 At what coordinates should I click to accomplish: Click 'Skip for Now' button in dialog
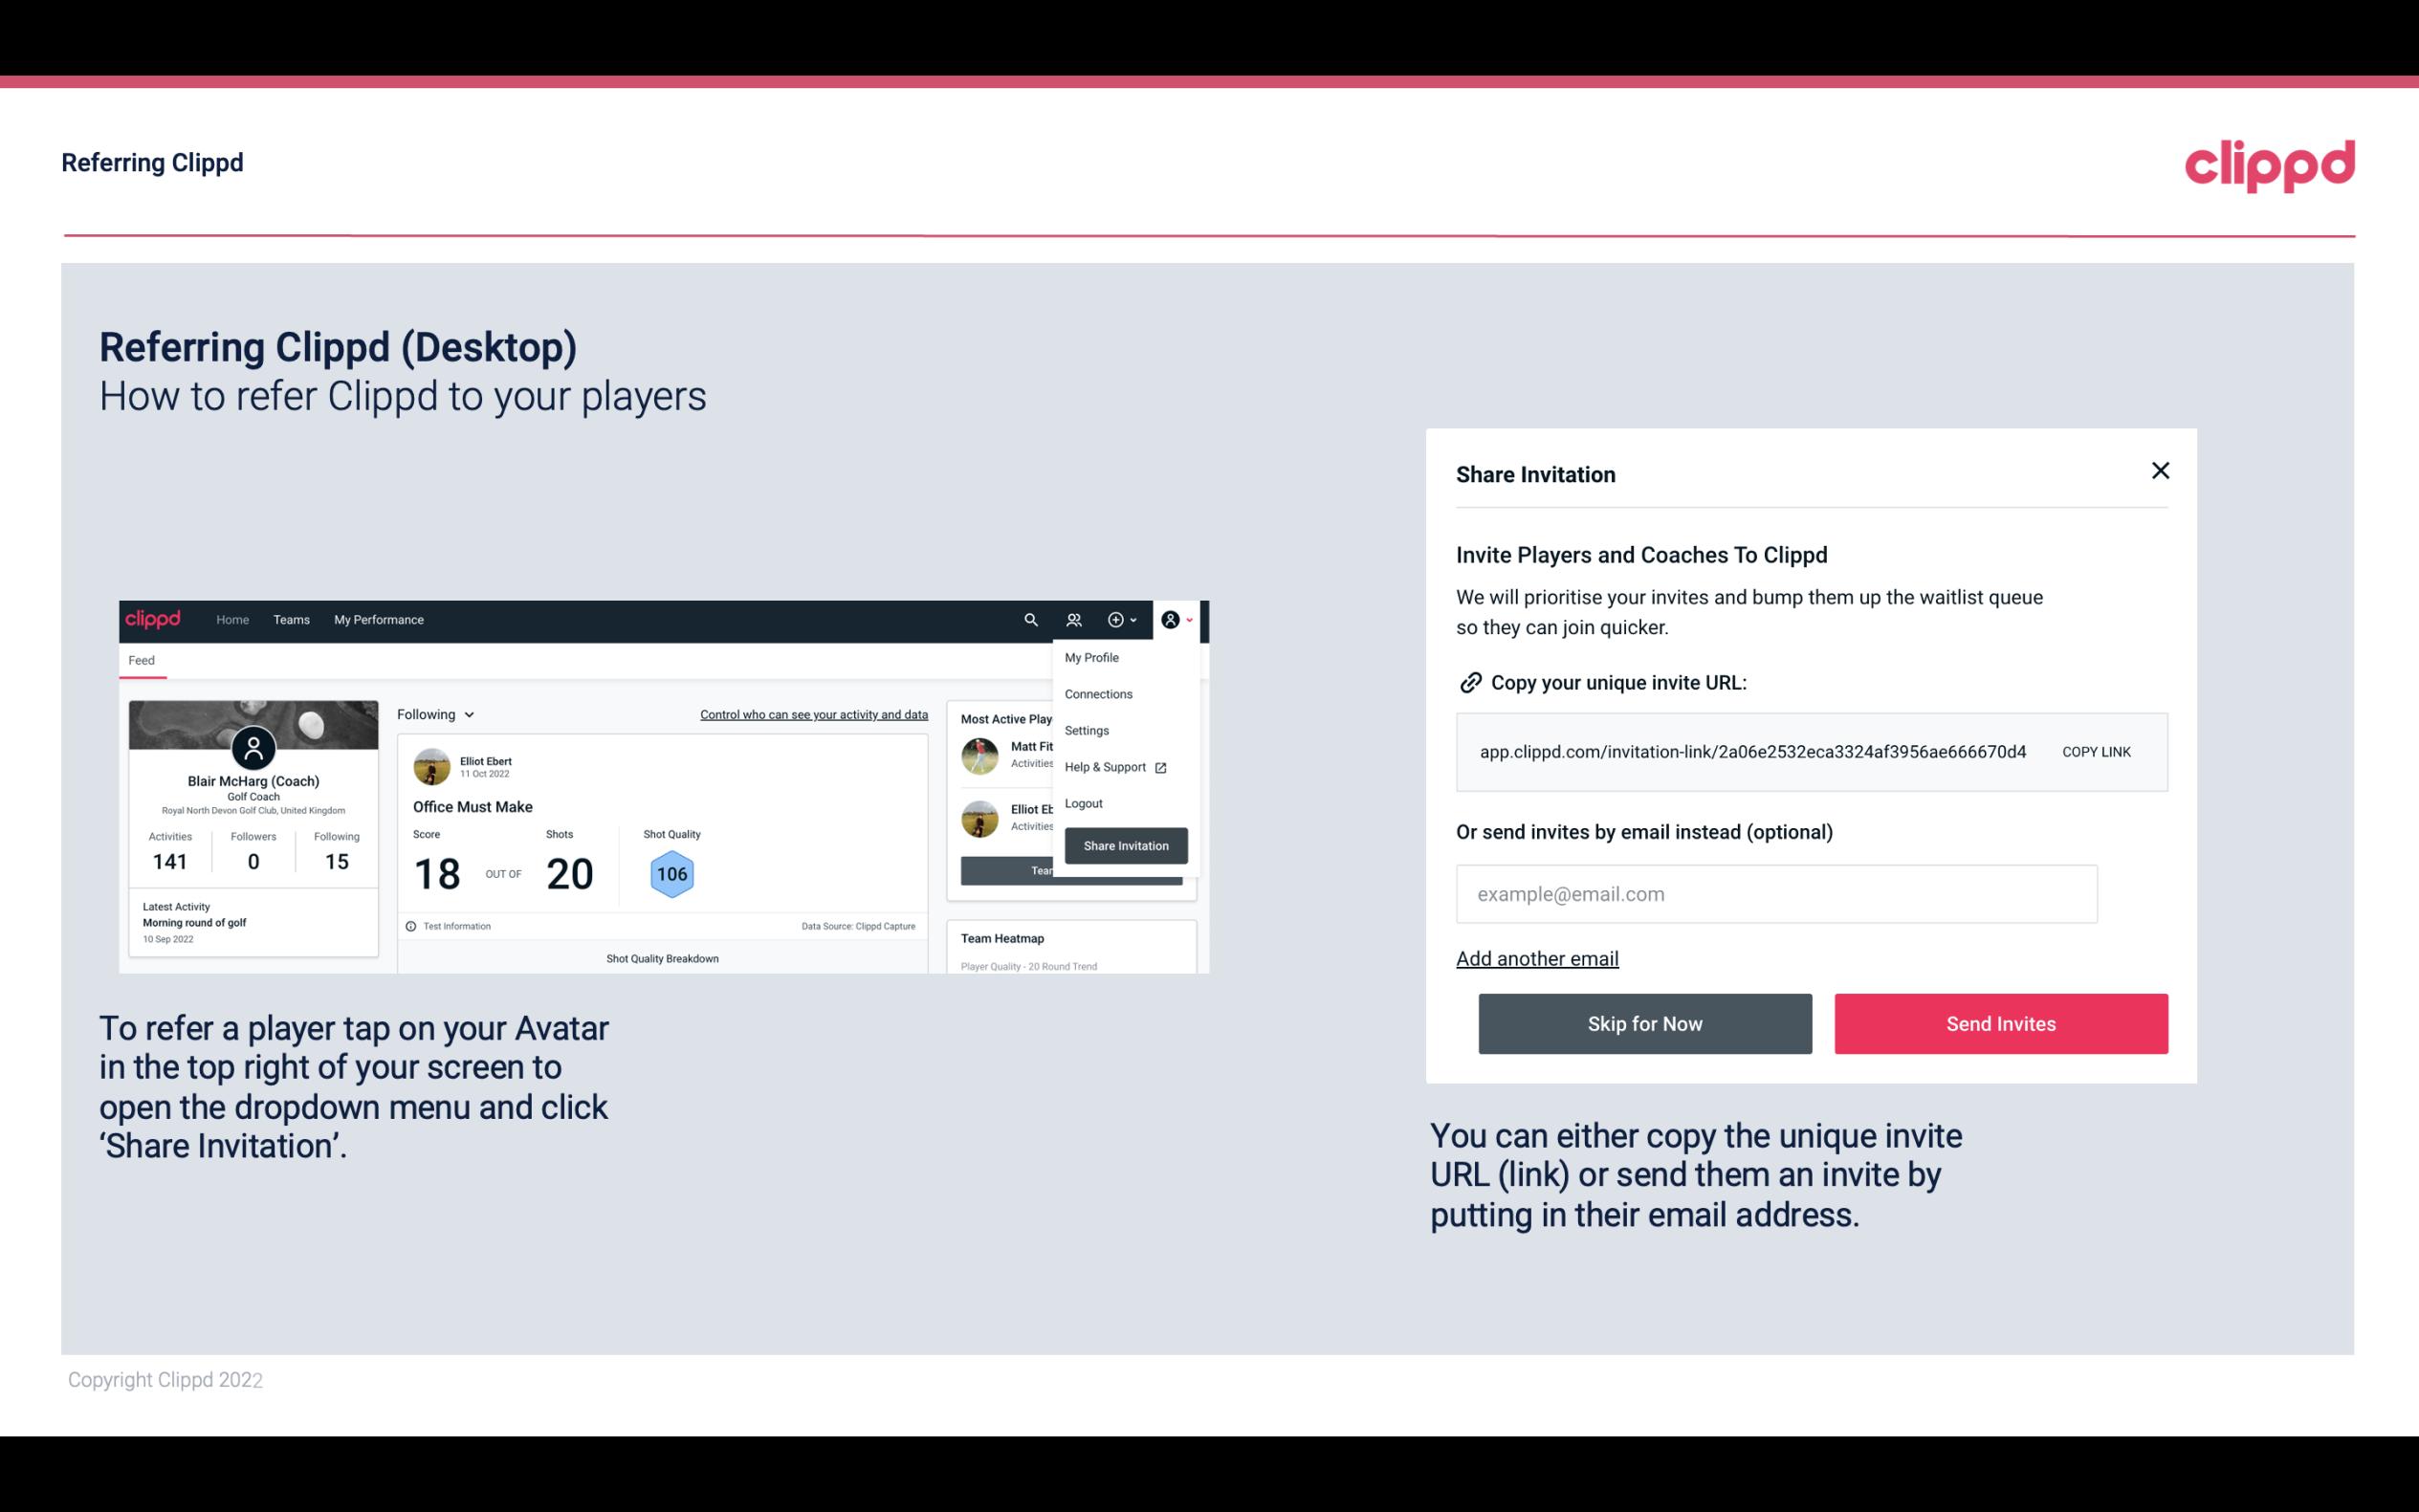click(1644, 1022)
